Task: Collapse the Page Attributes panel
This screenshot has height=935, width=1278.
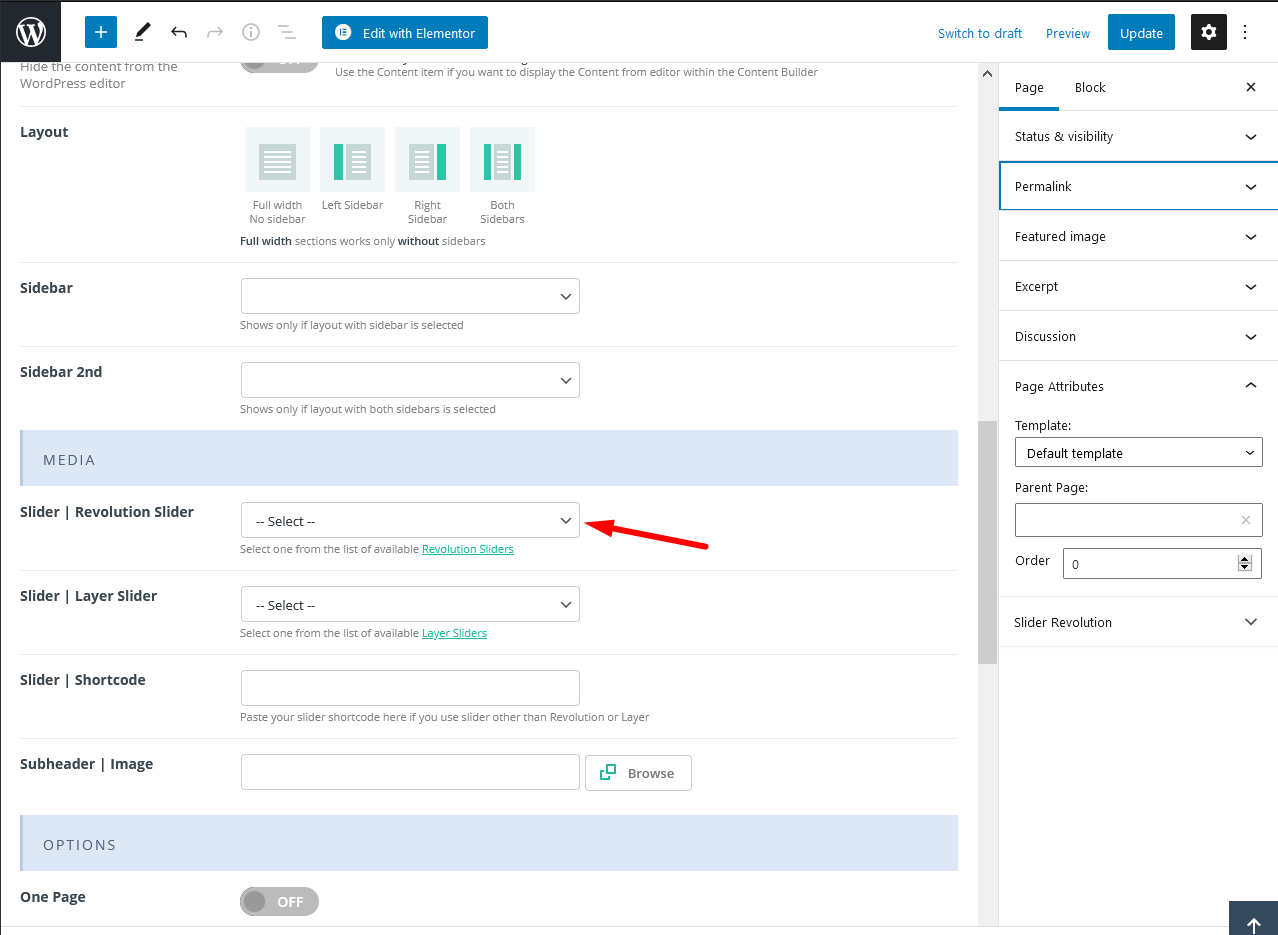Action: [1138, 386]
